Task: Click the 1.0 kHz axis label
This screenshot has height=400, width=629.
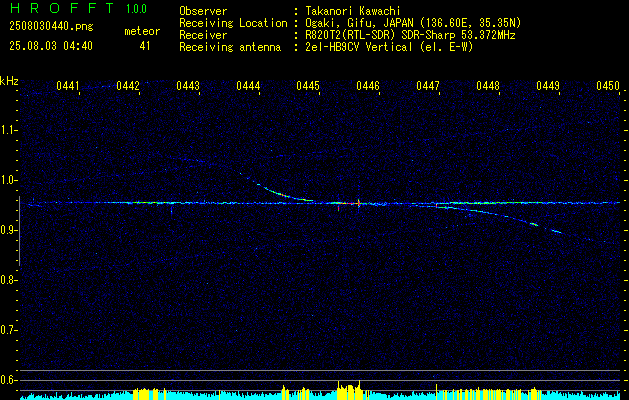Action: [8, 180]
